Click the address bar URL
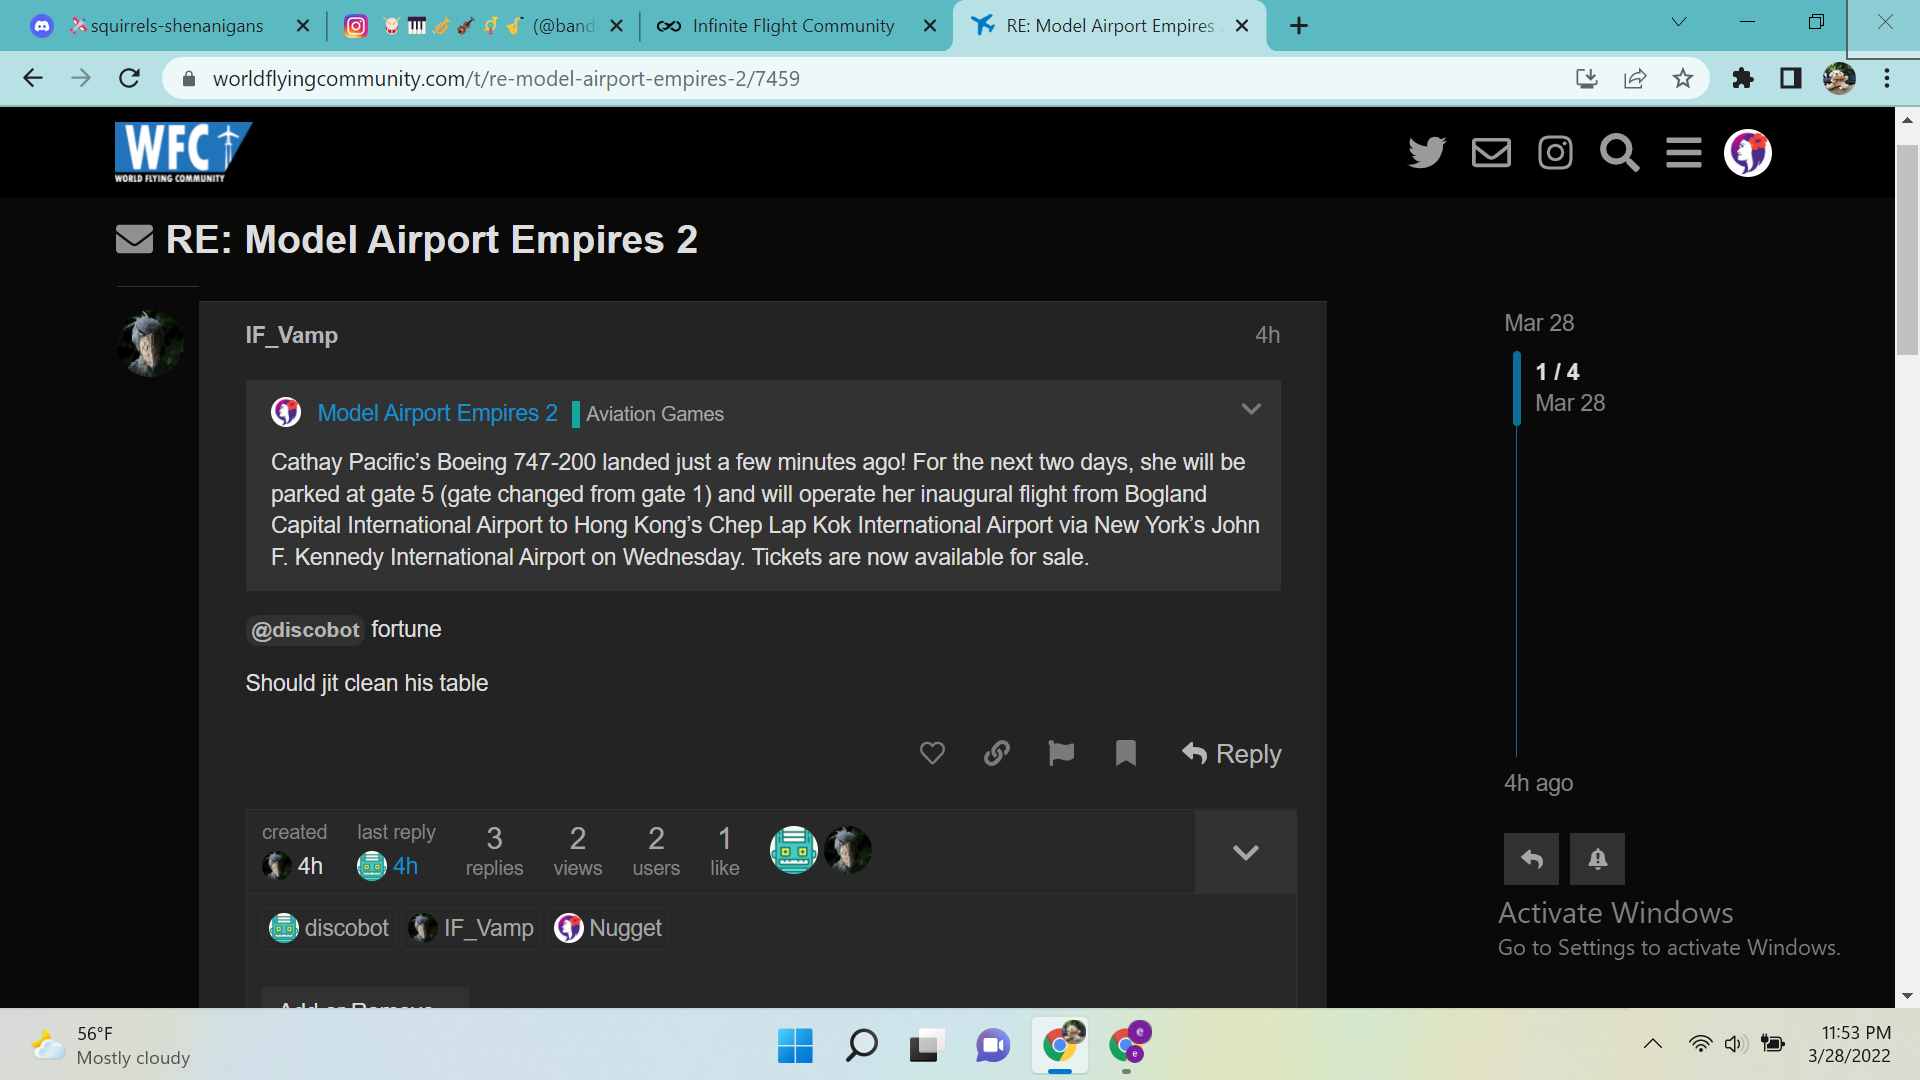Image resolution: width=1920 pixels, height=1080 pixels. (x=506, y=79)
